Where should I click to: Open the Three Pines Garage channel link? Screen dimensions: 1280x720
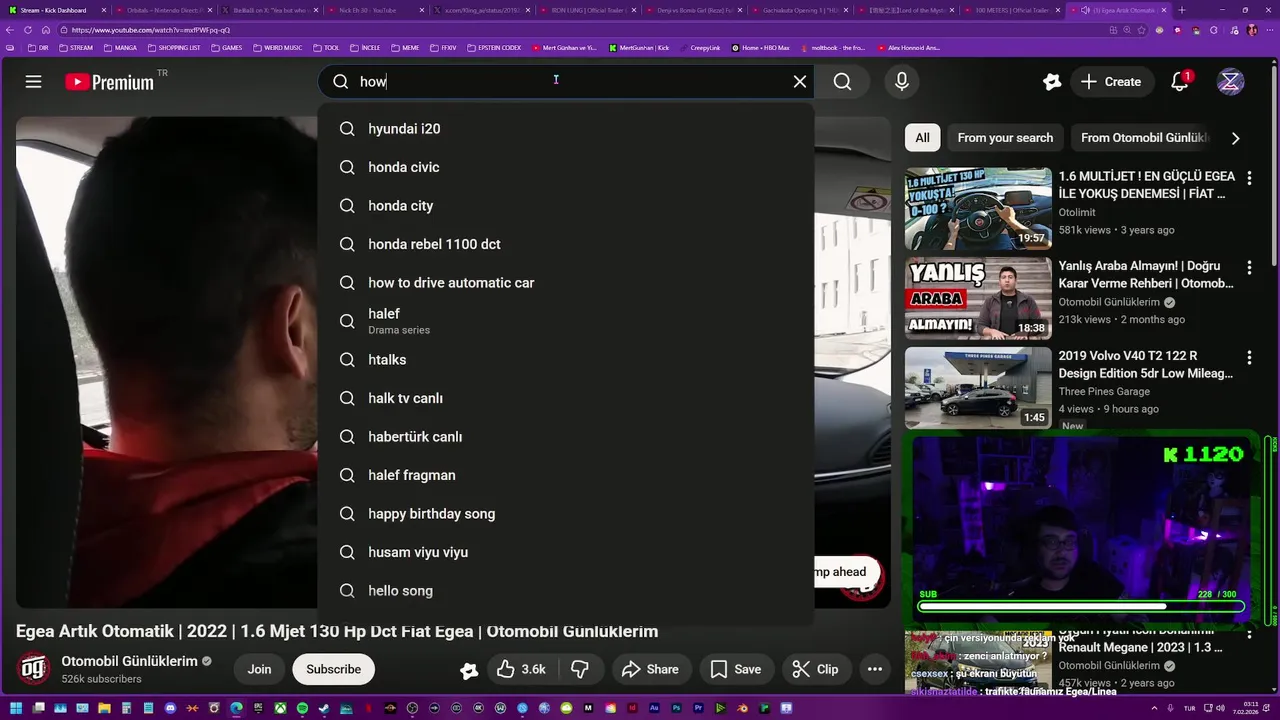[x=1104, y=391]
